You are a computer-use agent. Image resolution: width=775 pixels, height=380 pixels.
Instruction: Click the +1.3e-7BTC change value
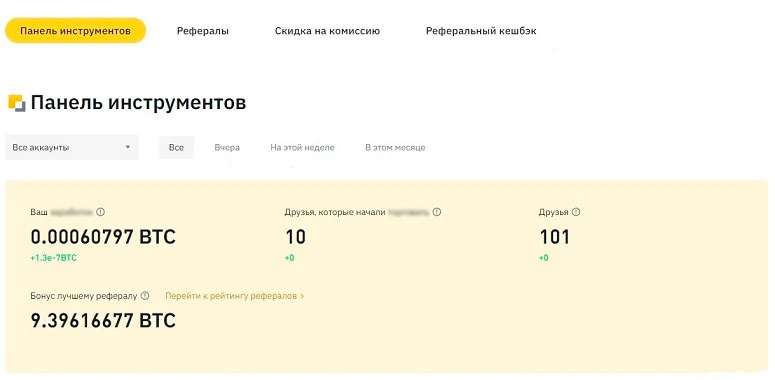click(53, 258)
